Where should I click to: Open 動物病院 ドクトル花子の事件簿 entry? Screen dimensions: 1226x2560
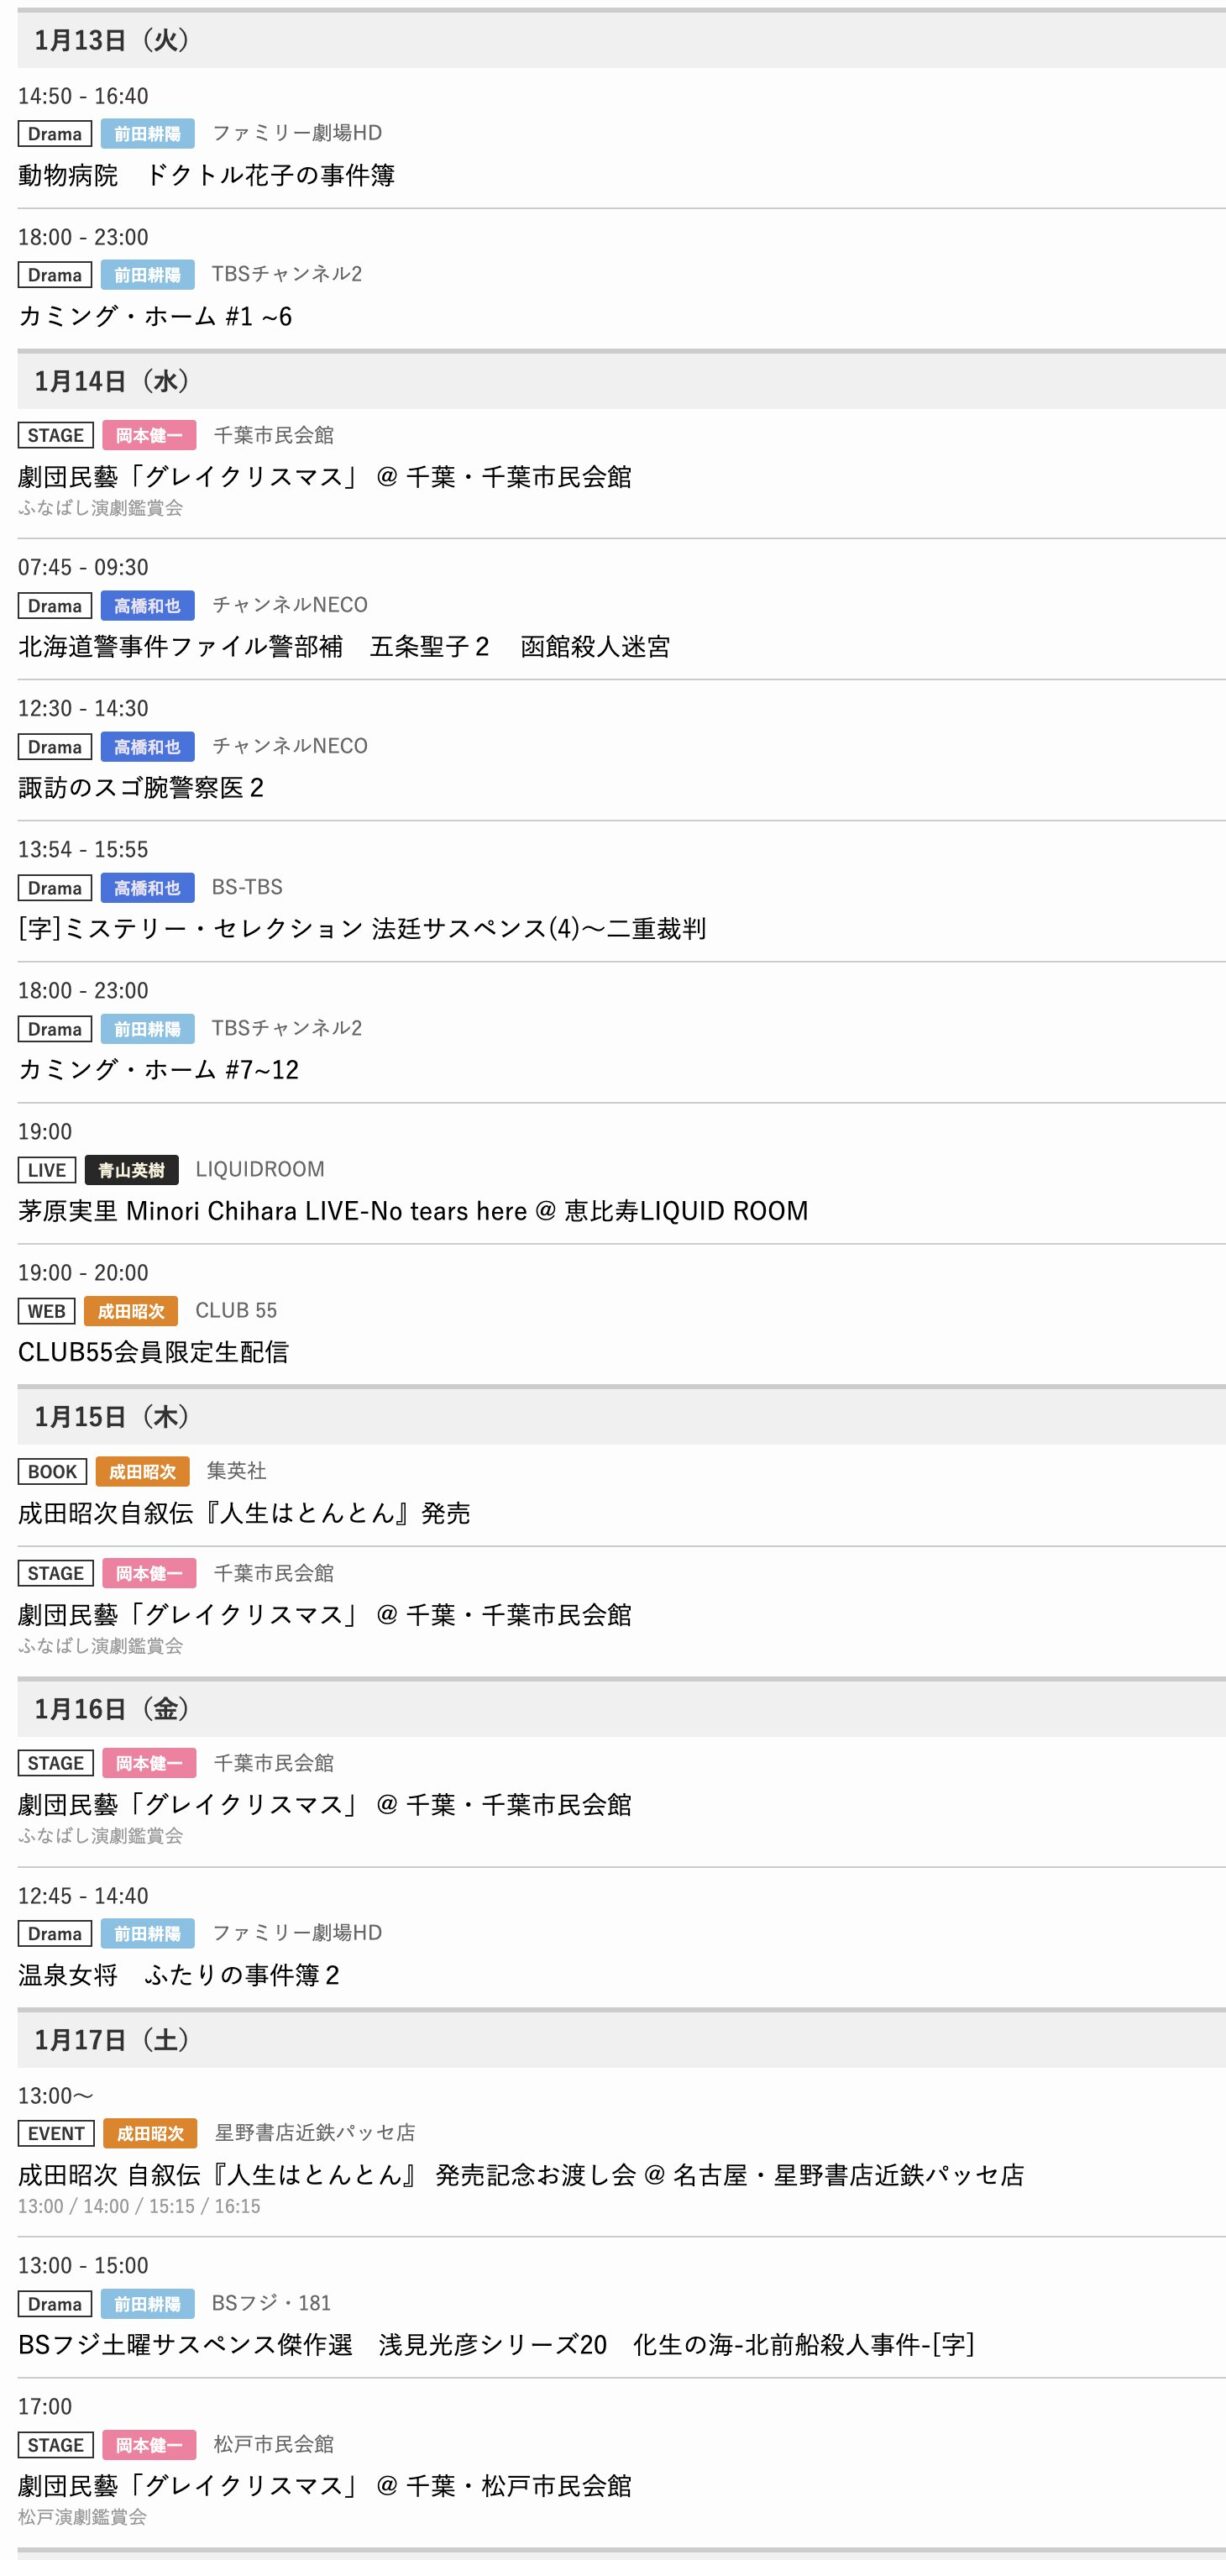coord(206,175)
